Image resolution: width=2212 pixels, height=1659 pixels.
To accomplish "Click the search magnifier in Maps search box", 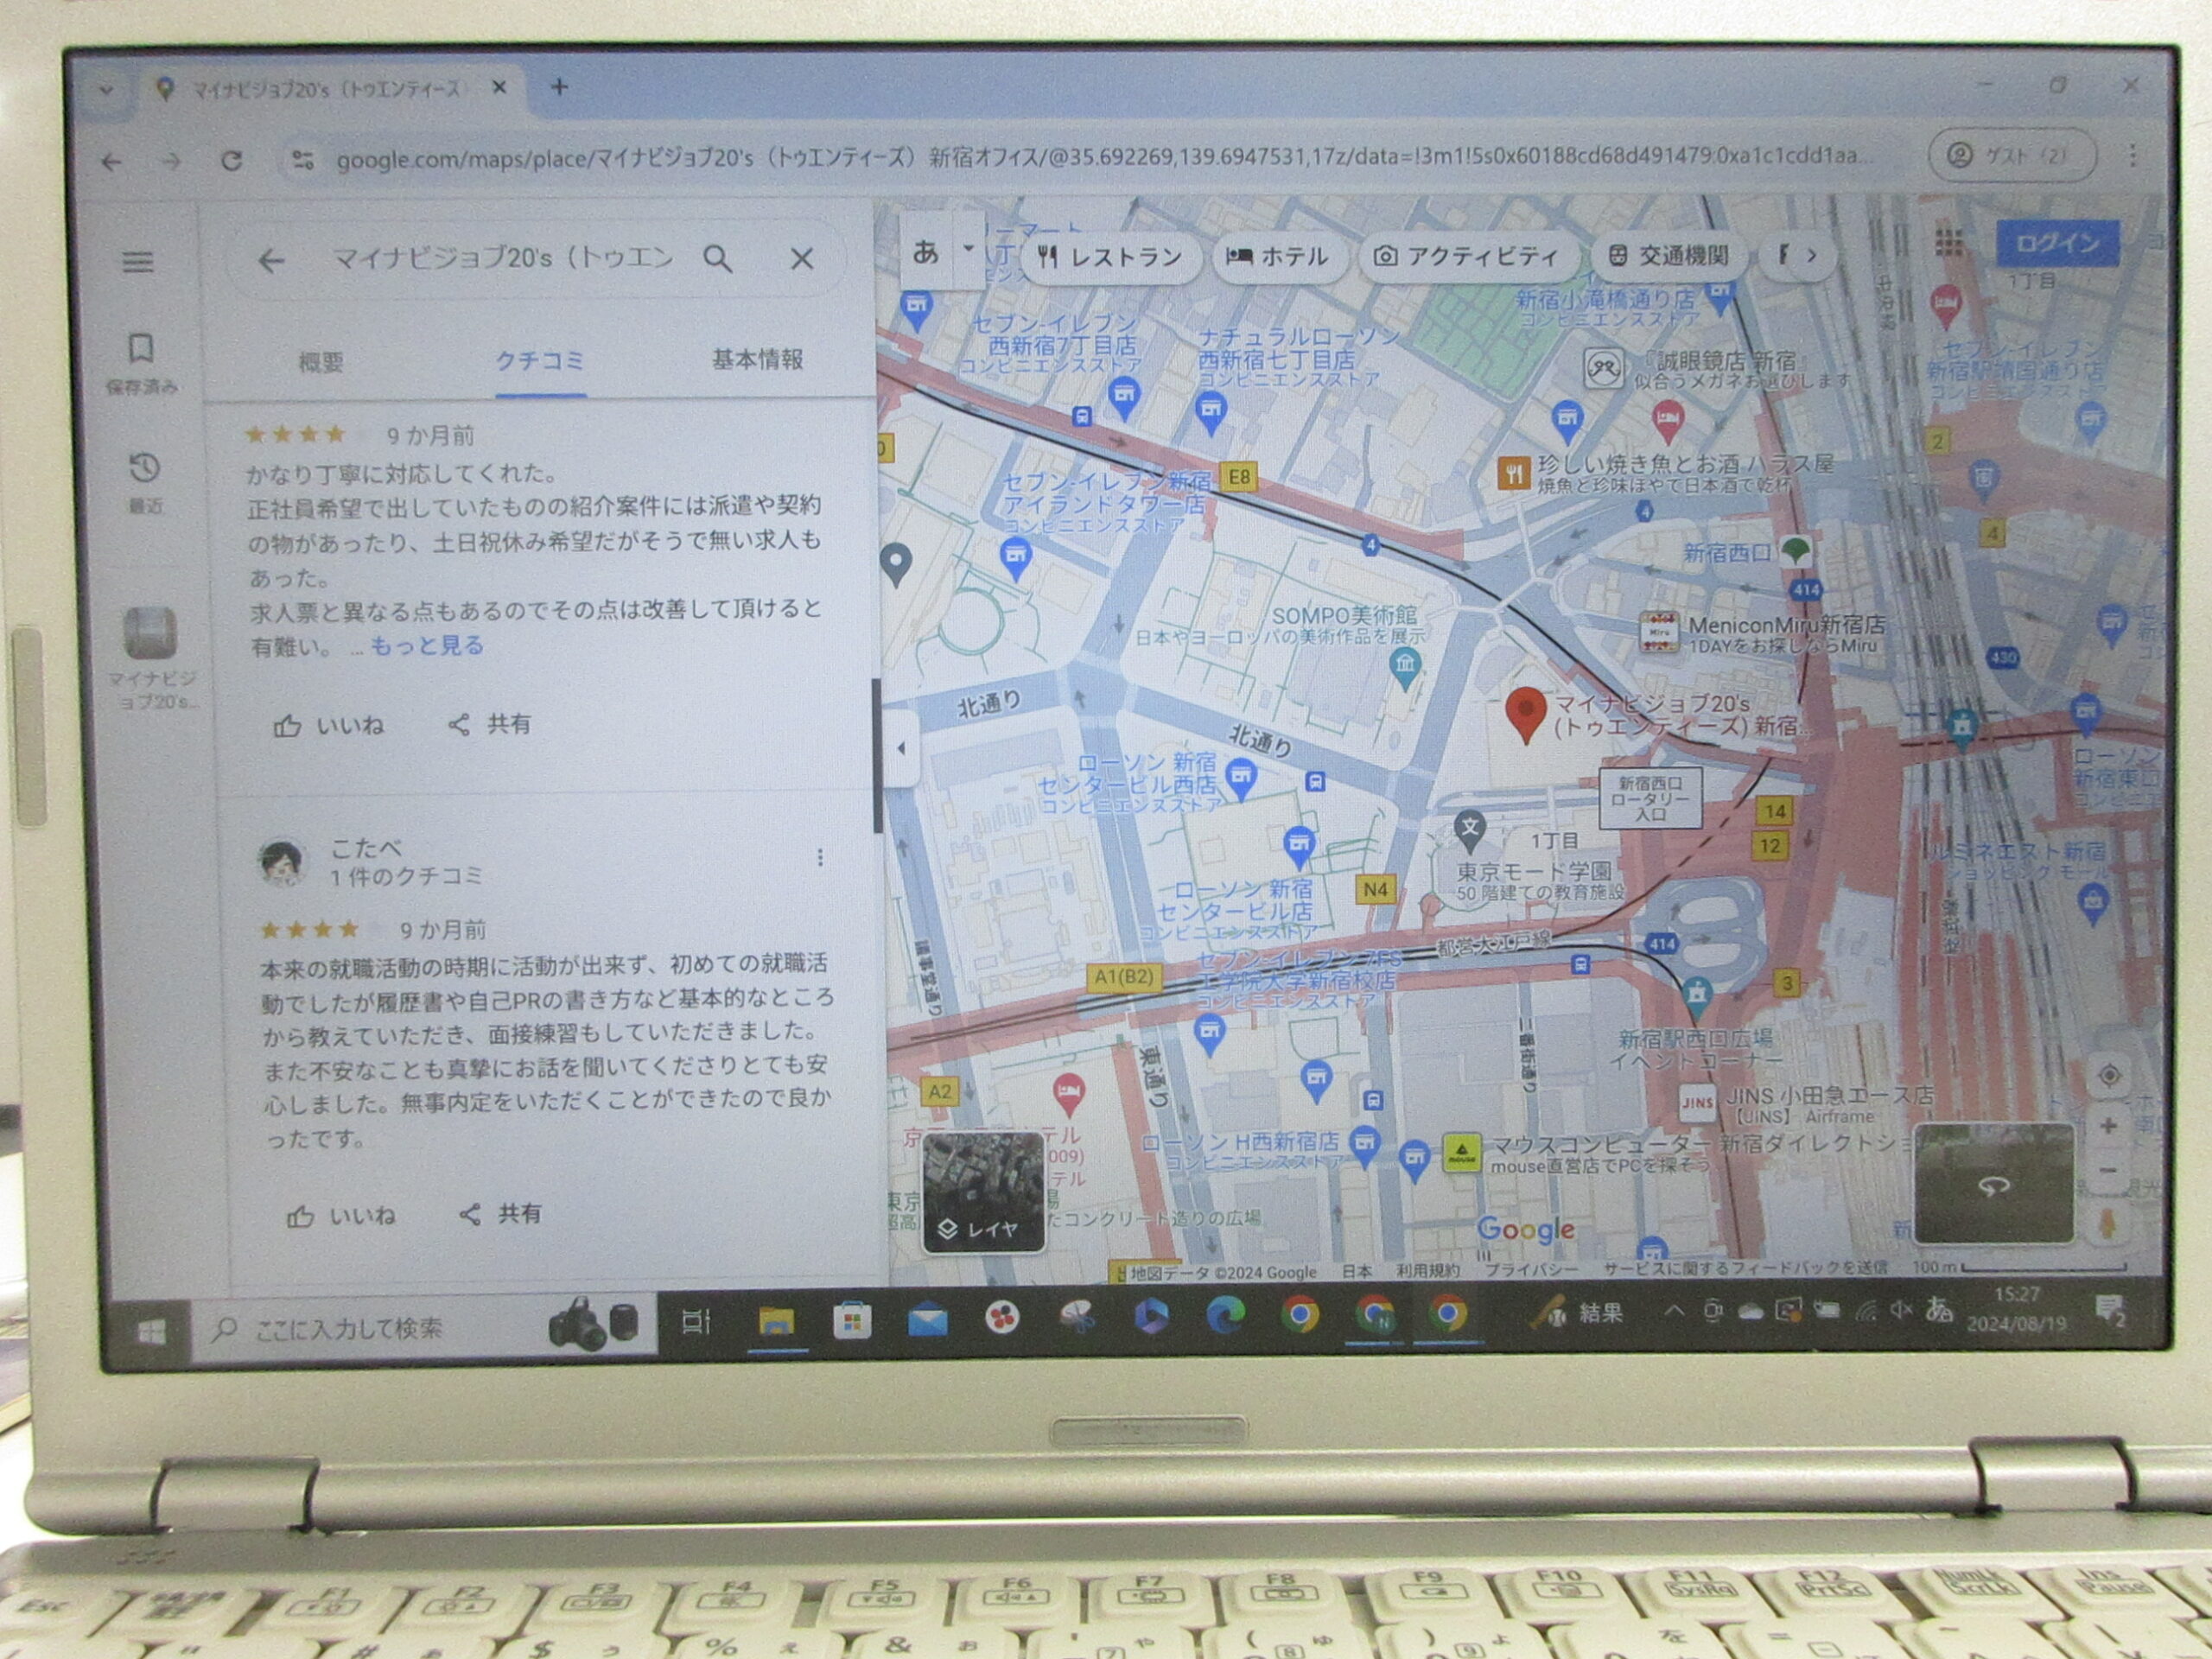I will (x=717, y=260).
